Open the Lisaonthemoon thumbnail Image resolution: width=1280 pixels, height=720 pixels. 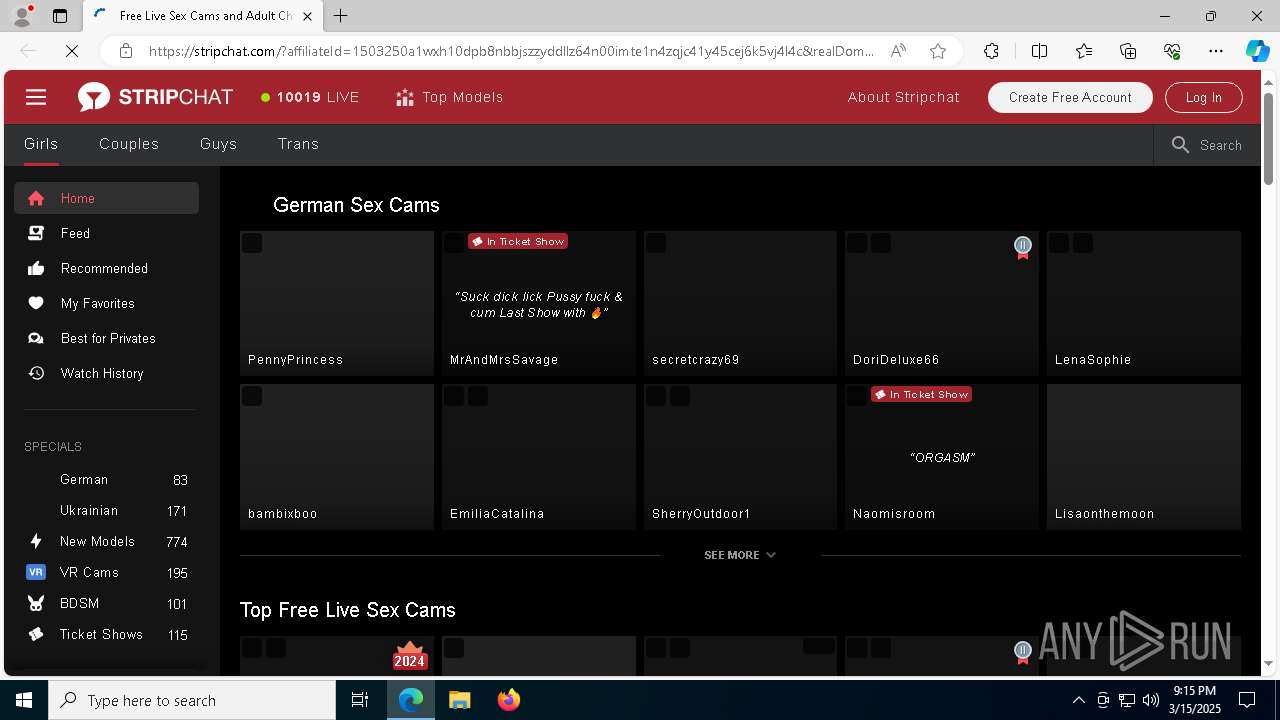point(1144,457)
